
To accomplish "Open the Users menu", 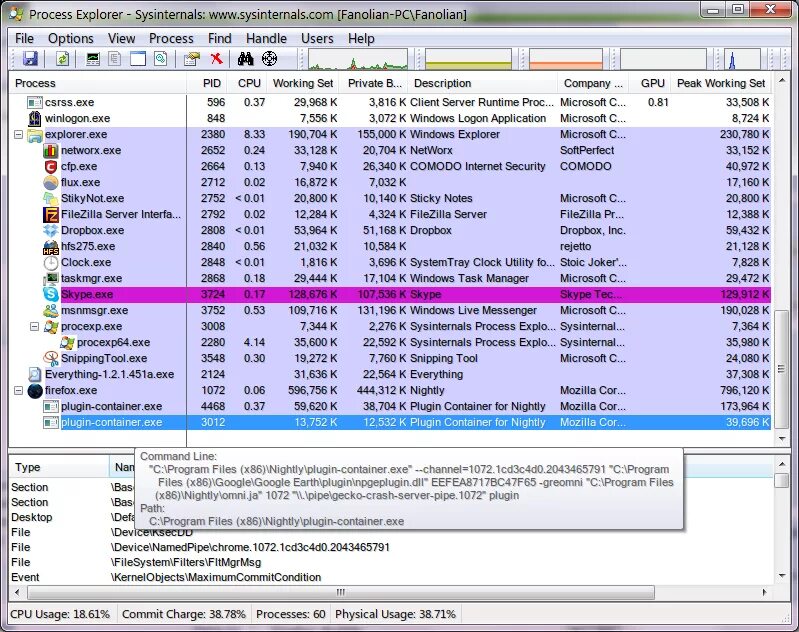I will point(317,38).
